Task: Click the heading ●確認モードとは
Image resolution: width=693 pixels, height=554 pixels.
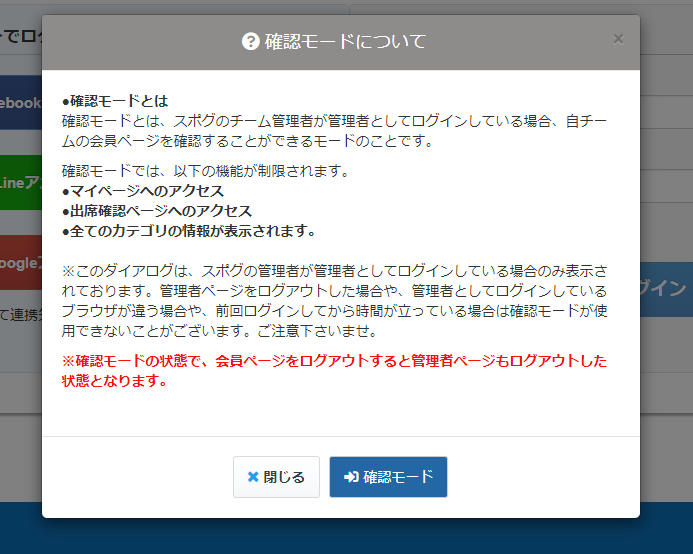Action: click(x=115, y=101)
